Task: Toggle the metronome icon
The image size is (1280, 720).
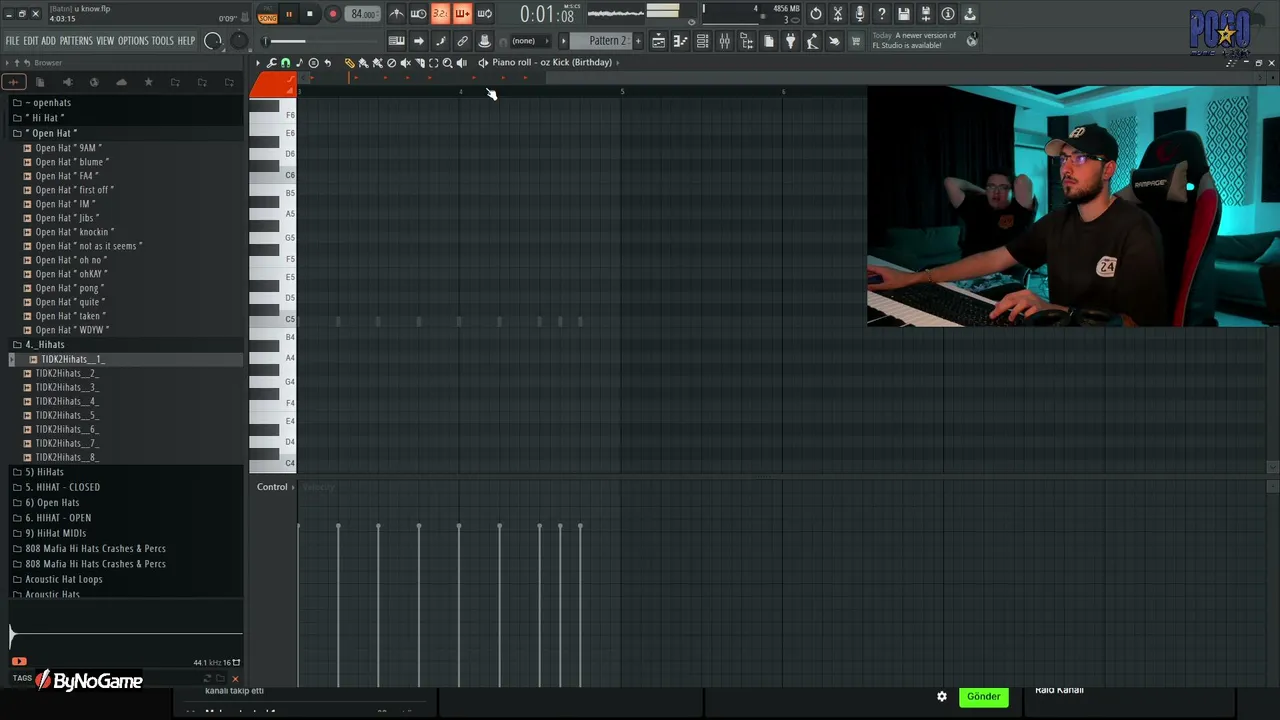Action: 397,14
